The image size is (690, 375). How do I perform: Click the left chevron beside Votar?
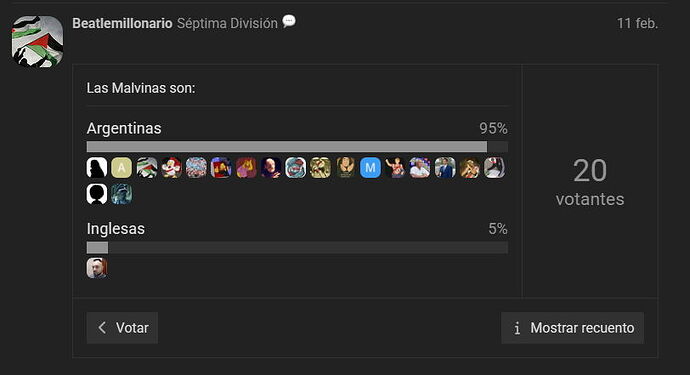[102, 327]
